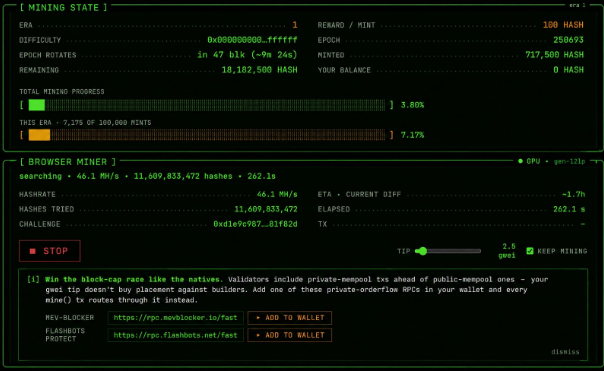
Task: Click hashes tried 11,609,833,472 value
Action: click(266, 209)
